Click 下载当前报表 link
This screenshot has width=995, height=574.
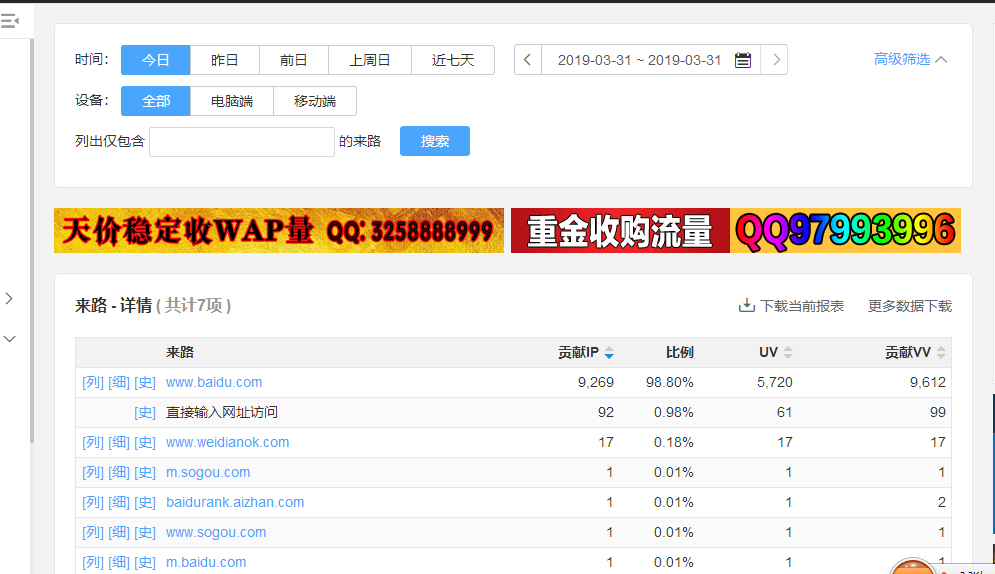802,306
